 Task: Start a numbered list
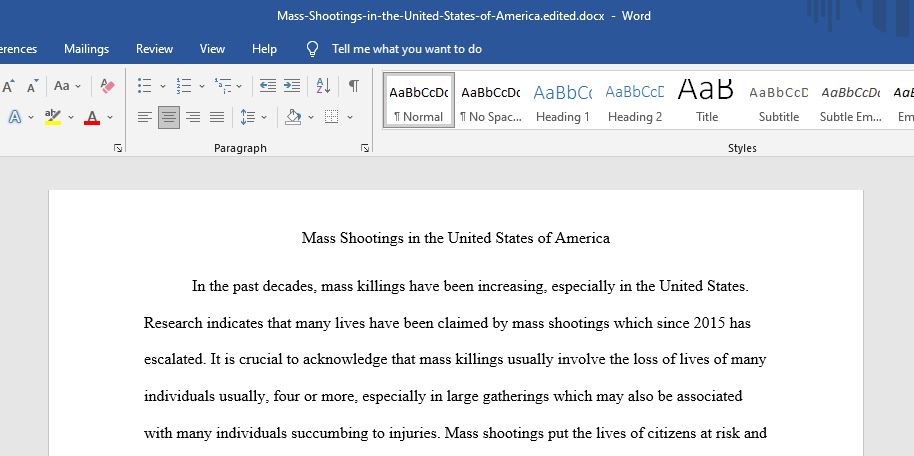pos(184,86)
